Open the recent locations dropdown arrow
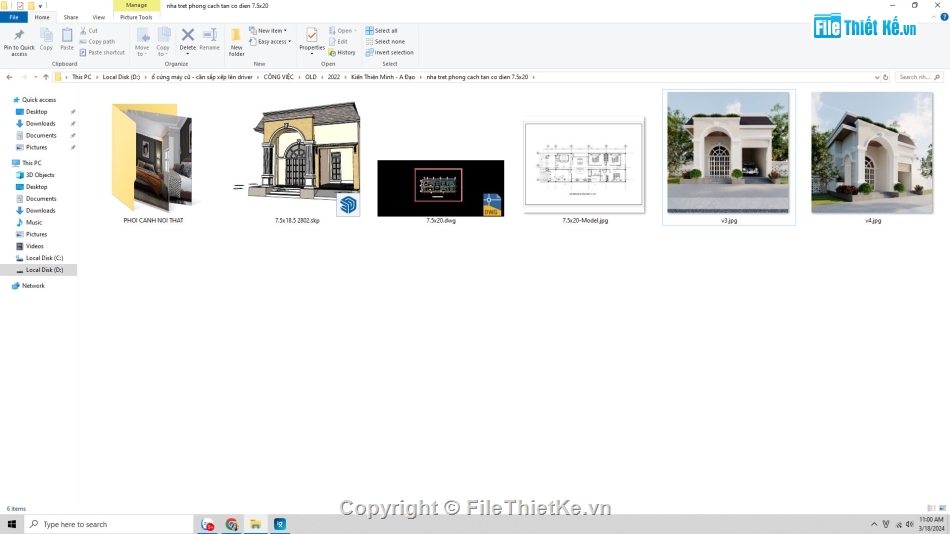The height and width of the screenshot is (534, 950). click(x=35, y=77)
